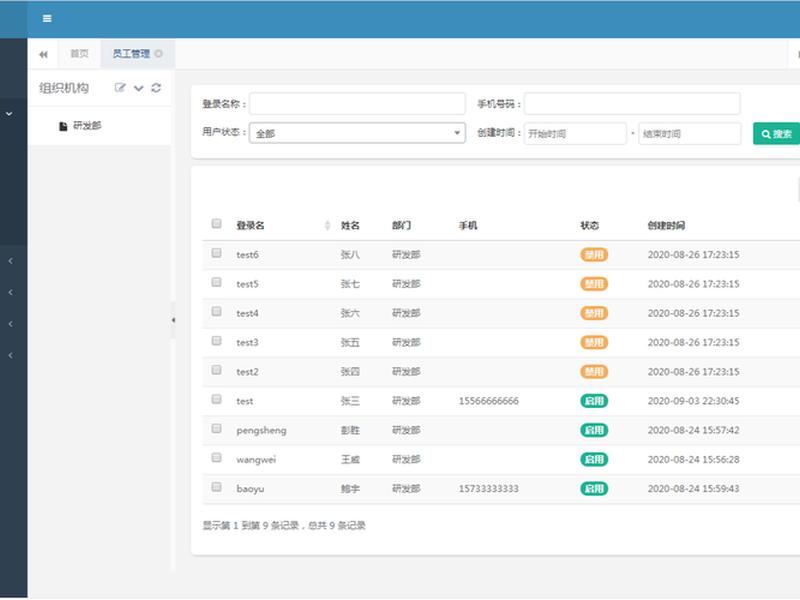Check the row checkbox for test4

tap(216, 311)
